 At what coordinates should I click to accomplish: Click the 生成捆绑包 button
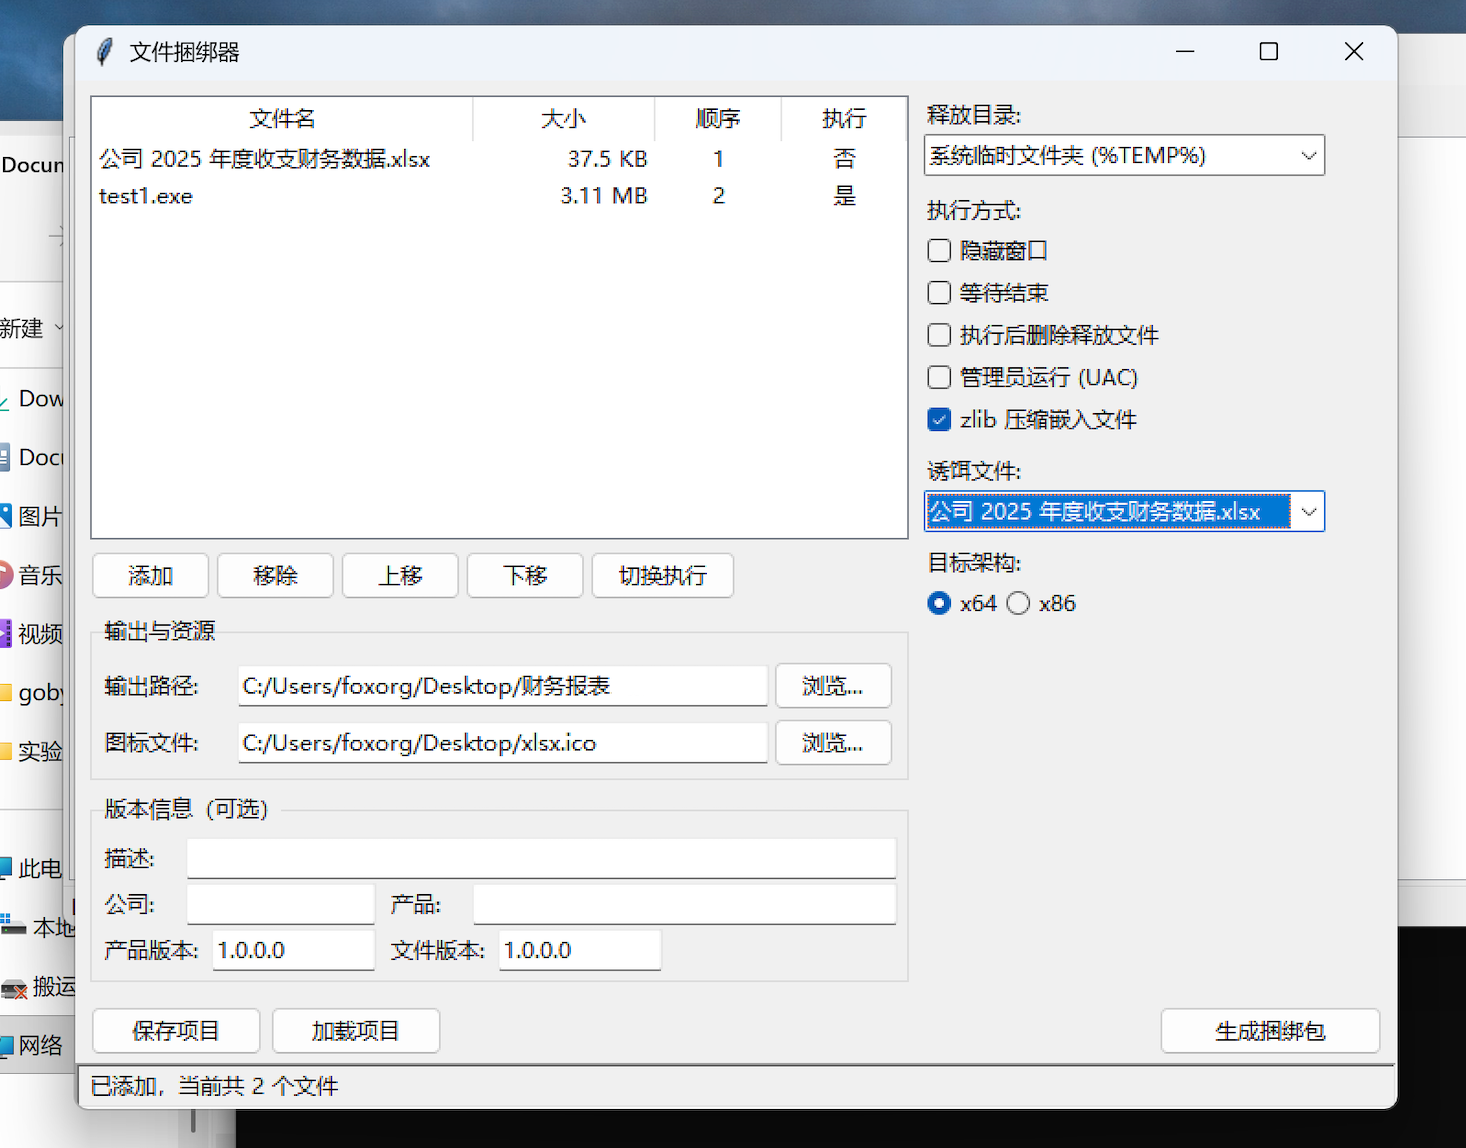[1270, 1031]
